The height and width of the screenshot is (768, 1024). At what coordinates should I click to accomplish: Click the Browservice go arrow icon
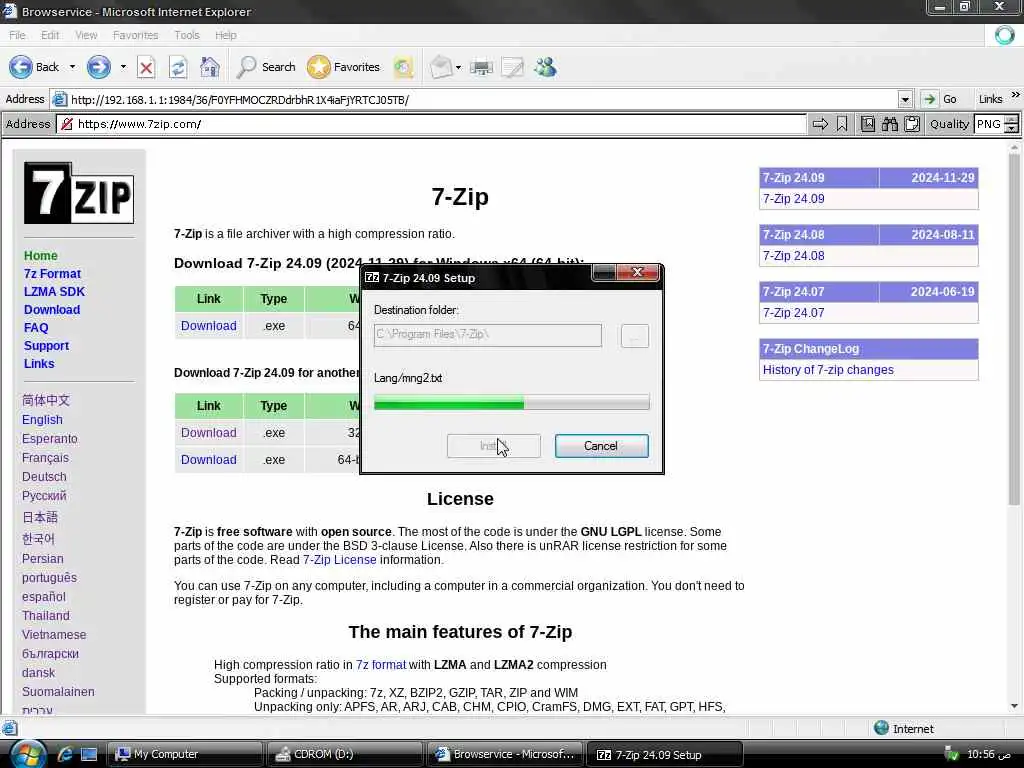(x=820, y=124)
